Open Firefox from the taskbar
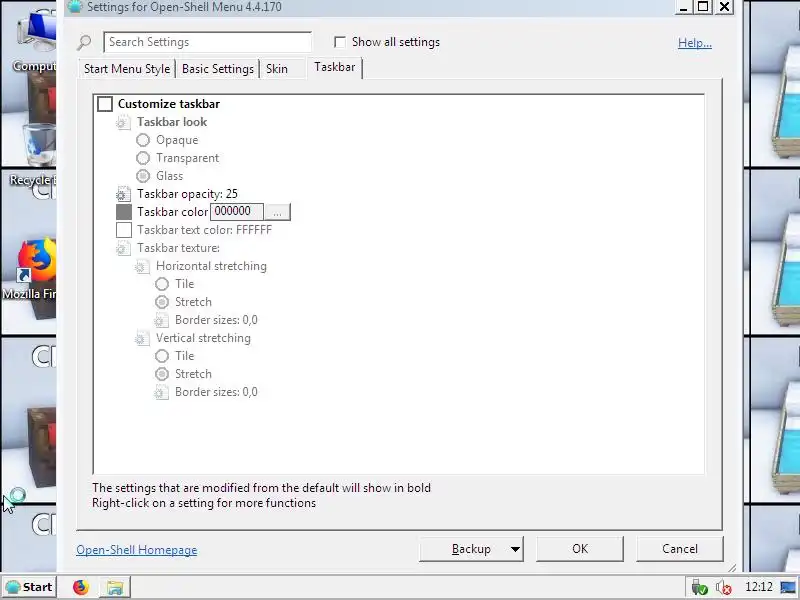This screenshot has width=800, height=600. pos(81,587)
